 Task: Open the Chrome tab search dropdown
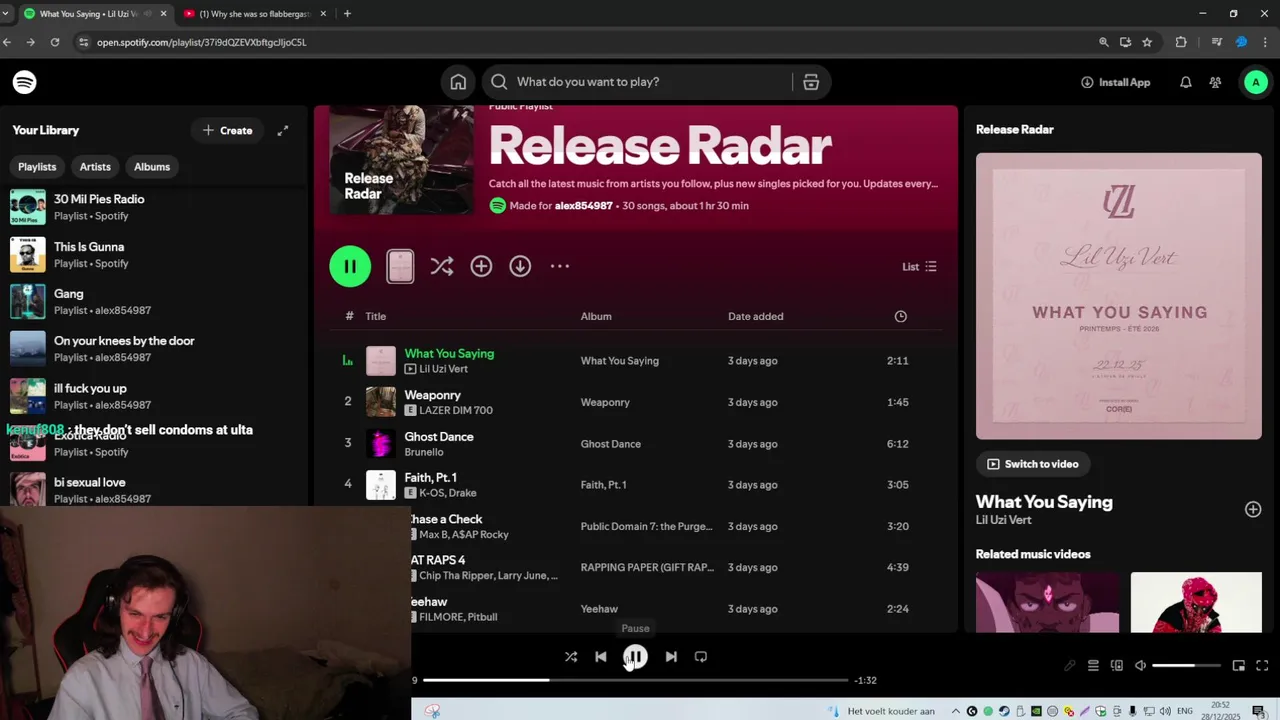6,13
